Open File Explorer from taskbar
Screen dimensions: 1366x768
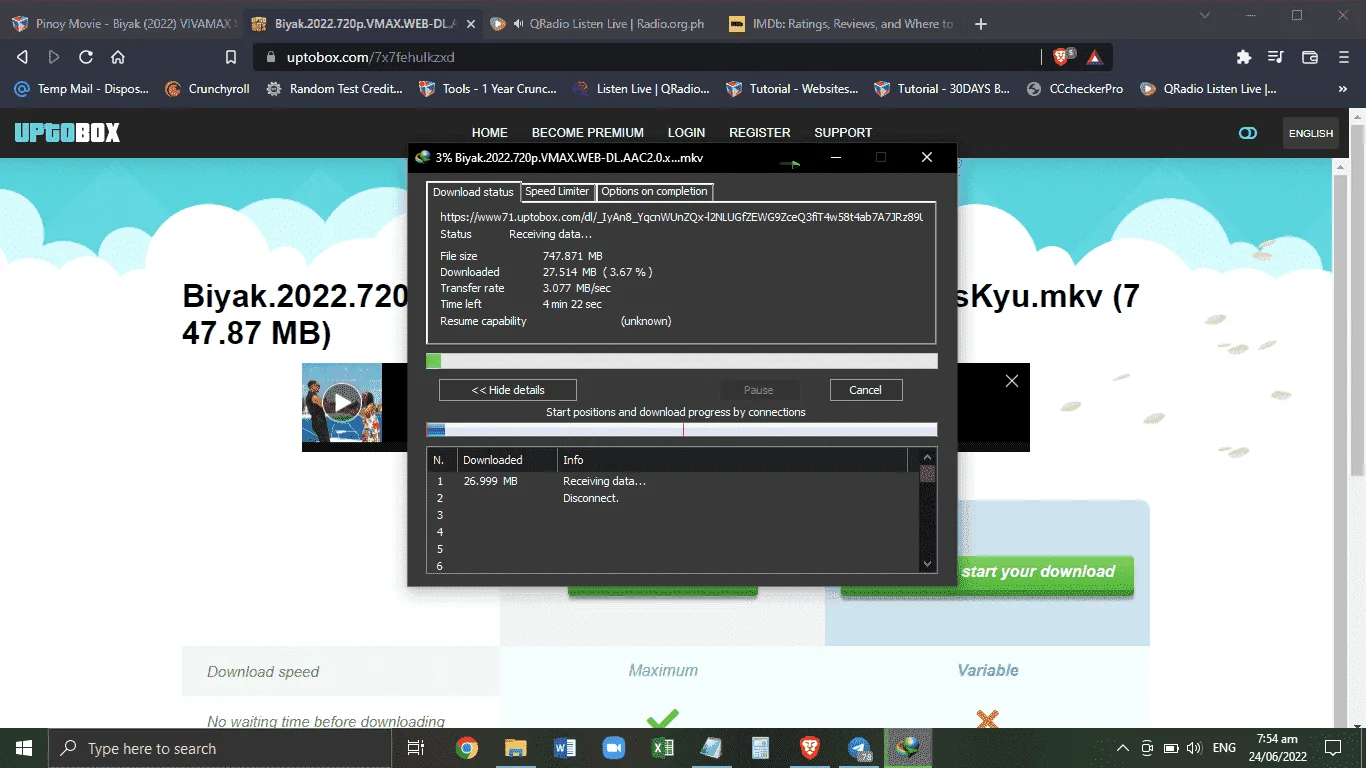[x=515, y=748]
